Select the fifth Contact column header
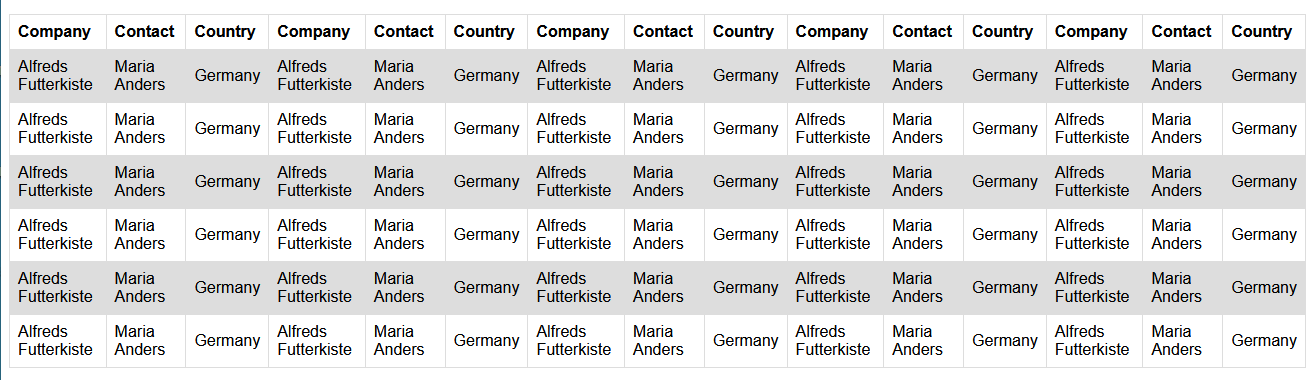 1181,31
